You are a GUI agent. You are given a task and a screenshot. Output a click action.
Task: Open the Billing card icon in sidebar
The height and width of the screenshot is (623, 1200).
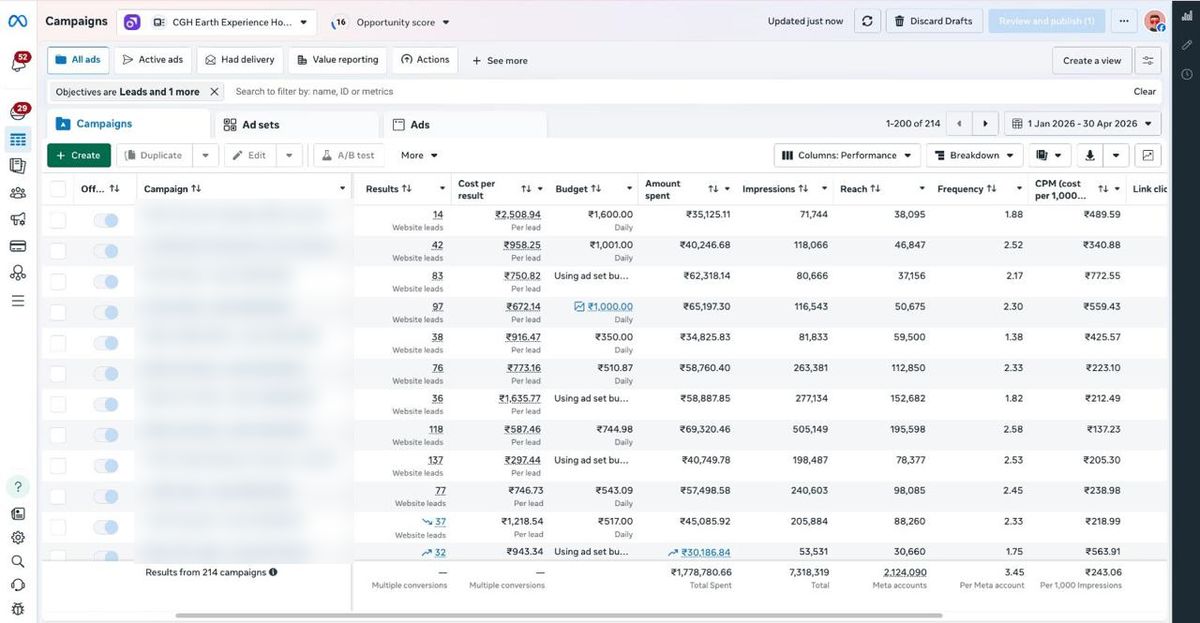18,246
